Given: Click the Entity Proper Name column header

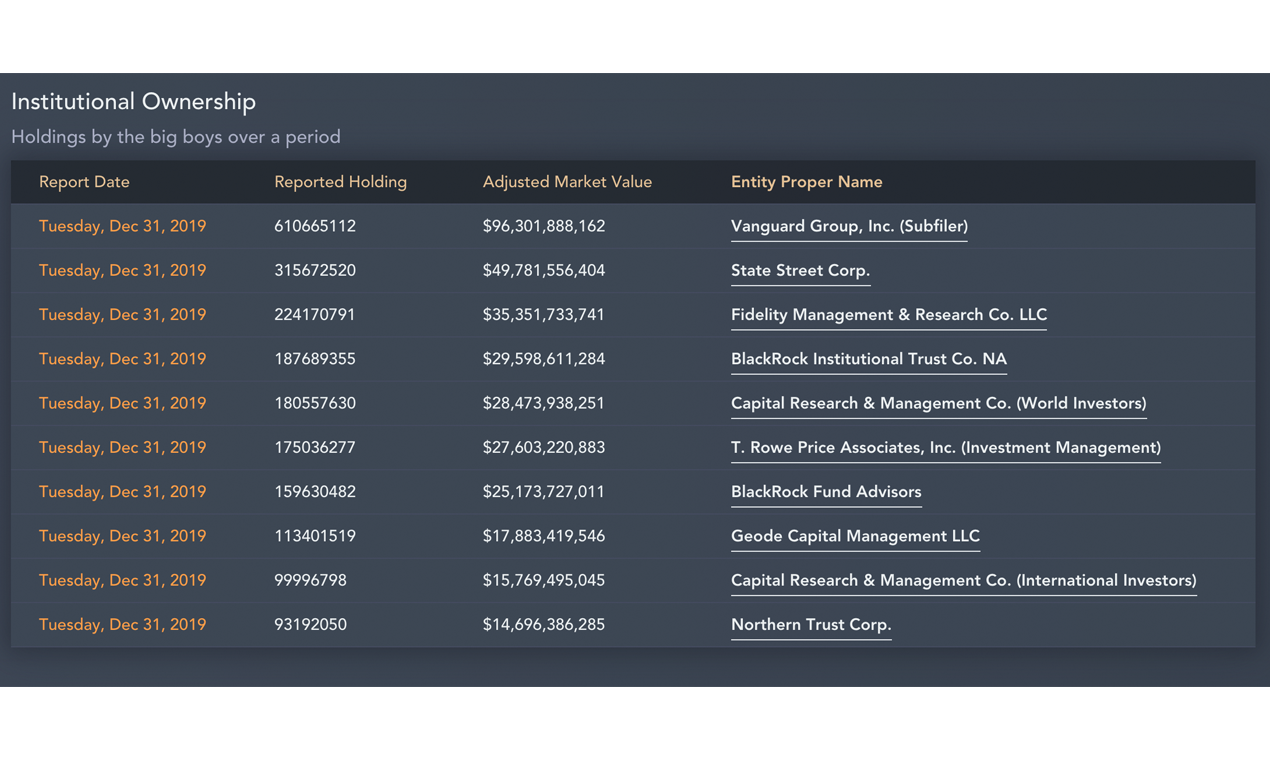Looking at the screenshot, I should tap(807, 182).
